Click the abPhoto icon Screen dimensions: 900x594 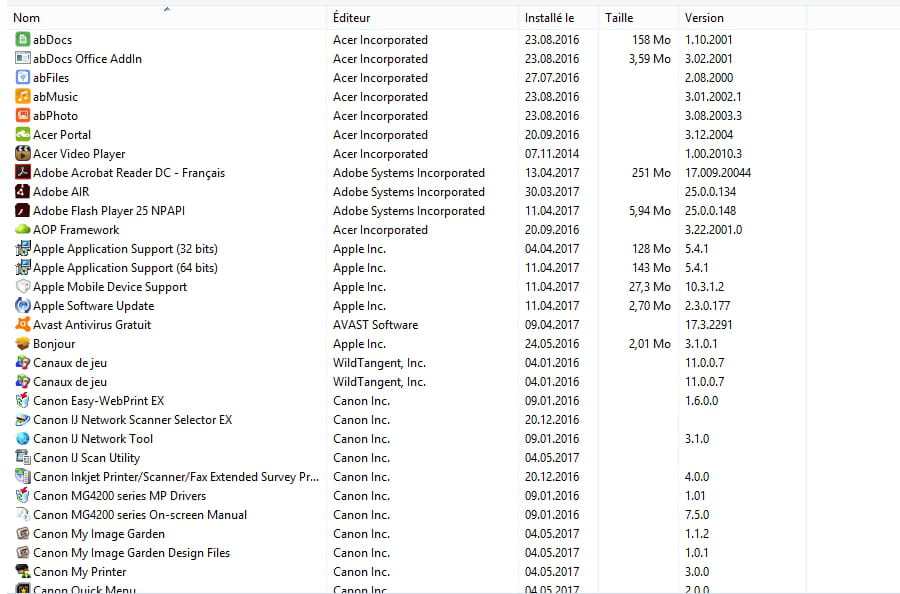tap(22, 115)
